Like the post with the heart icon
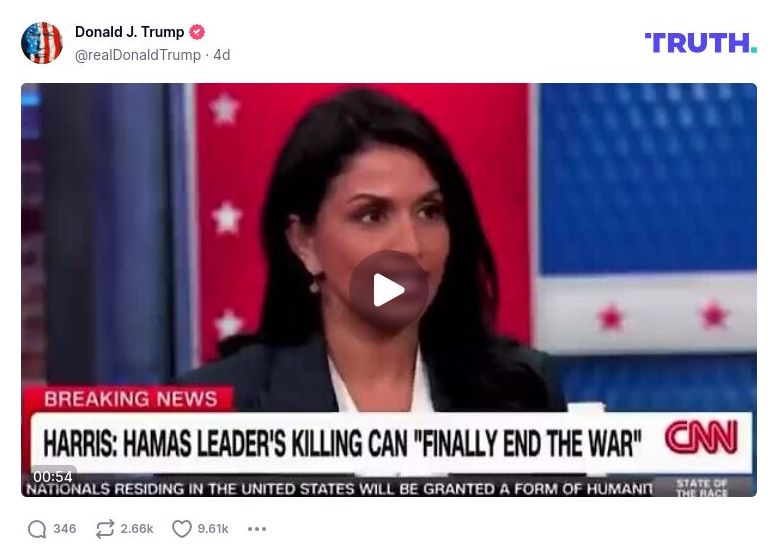This screenshot has width=778, height=559. [x=182, y=529]
